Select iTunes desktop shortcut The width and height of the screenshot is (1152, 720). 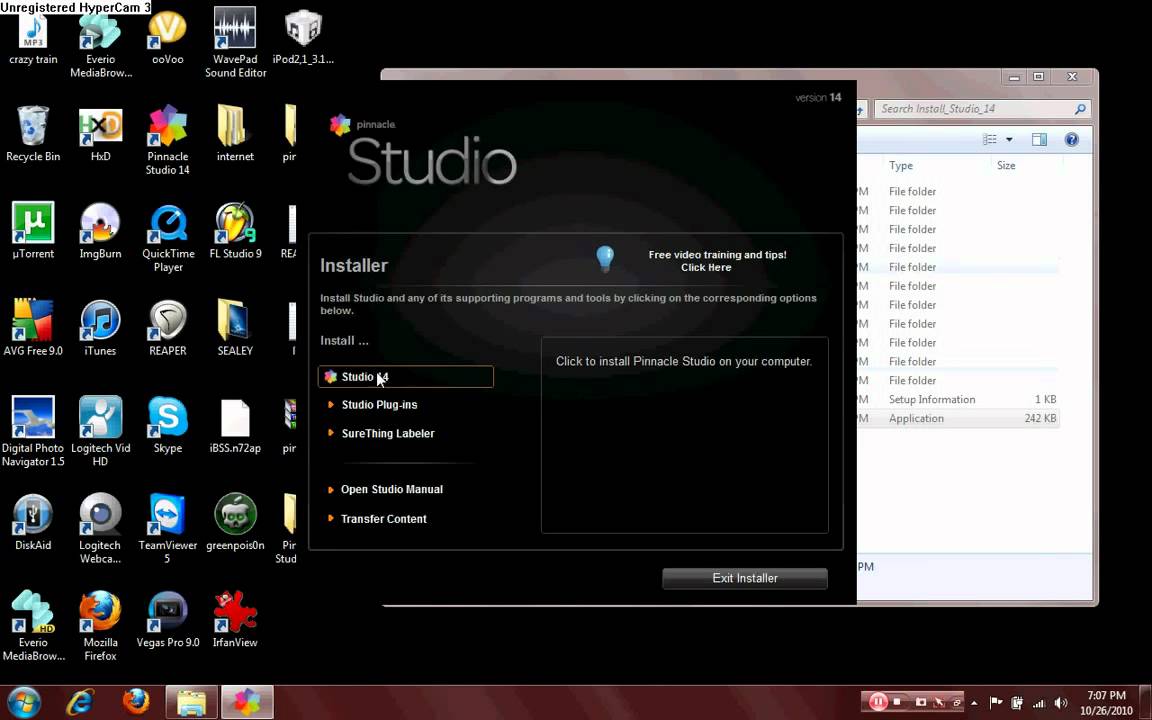[101, 328]
